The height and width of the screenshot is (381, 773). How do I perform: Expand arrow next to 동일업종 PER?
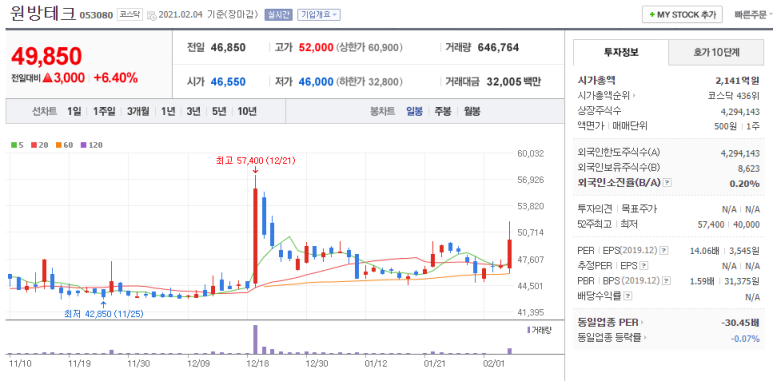click(x=642, y=323)
